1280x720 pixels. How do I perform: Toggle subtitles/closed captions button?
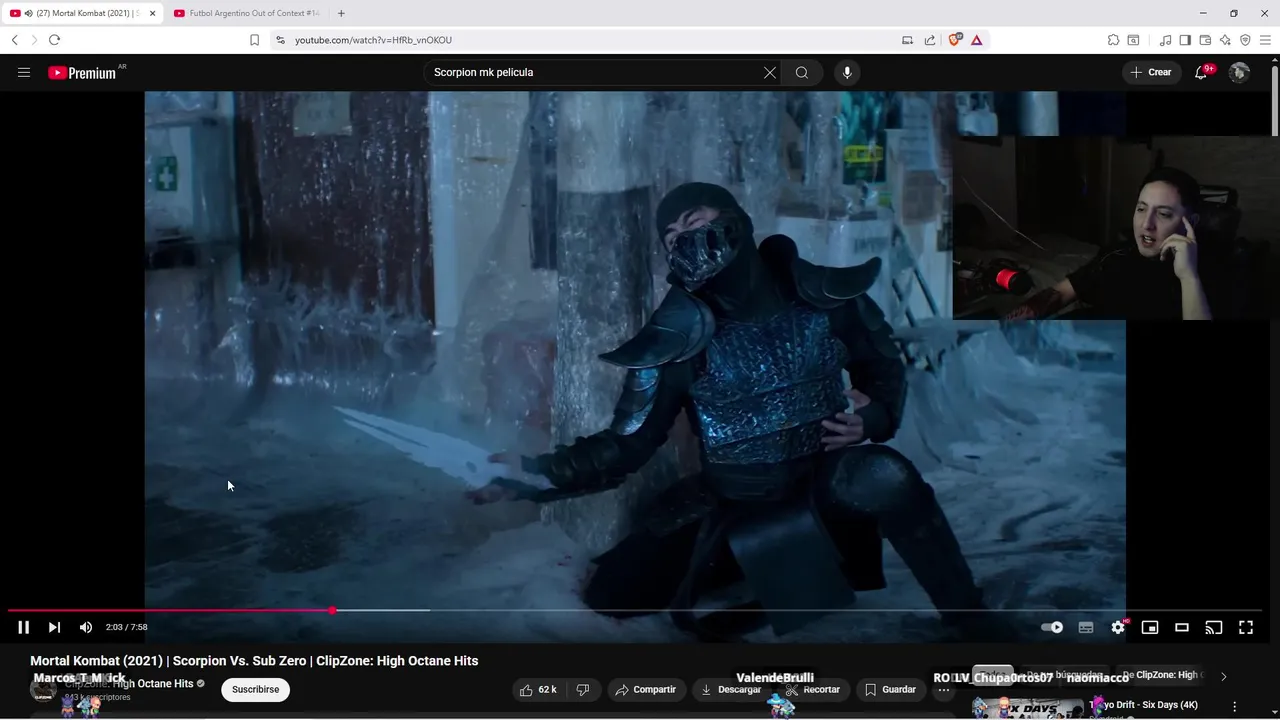click(1086, 627)
